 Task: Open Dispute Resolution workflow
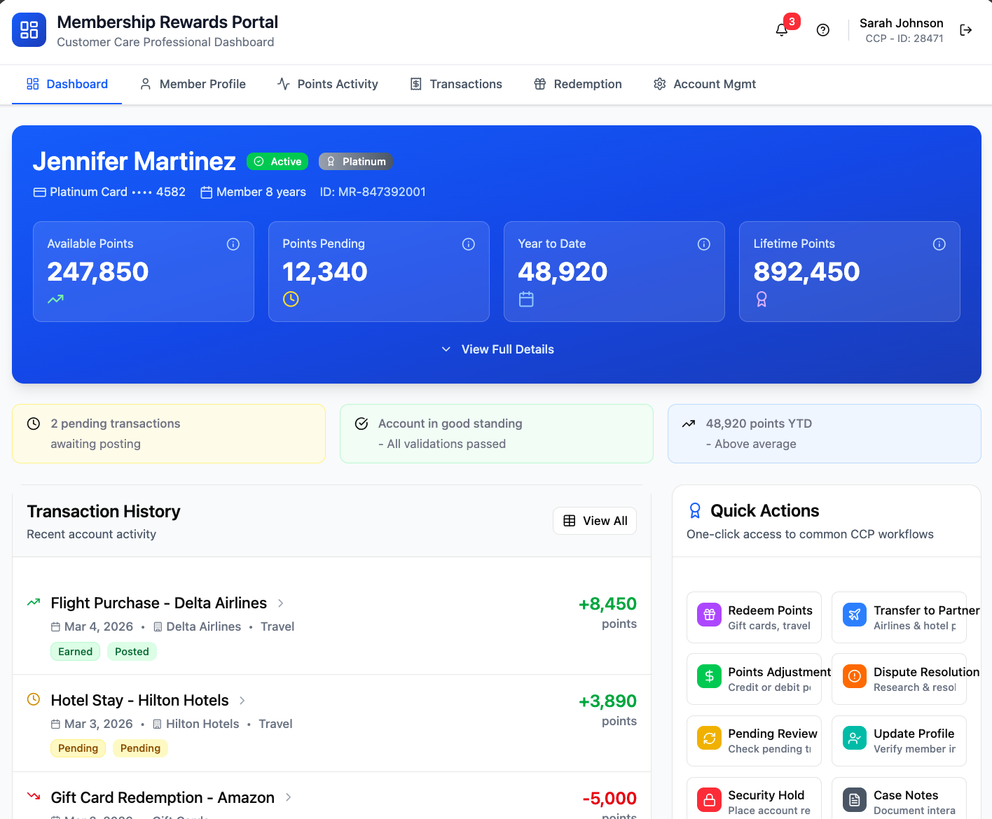899,679
